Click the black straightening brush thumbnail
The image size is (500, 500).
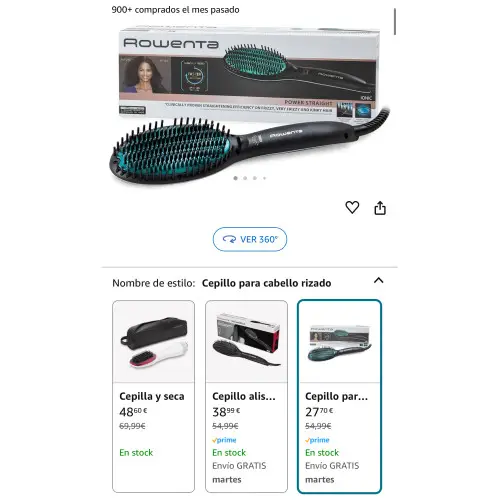(x=246, y=340)
